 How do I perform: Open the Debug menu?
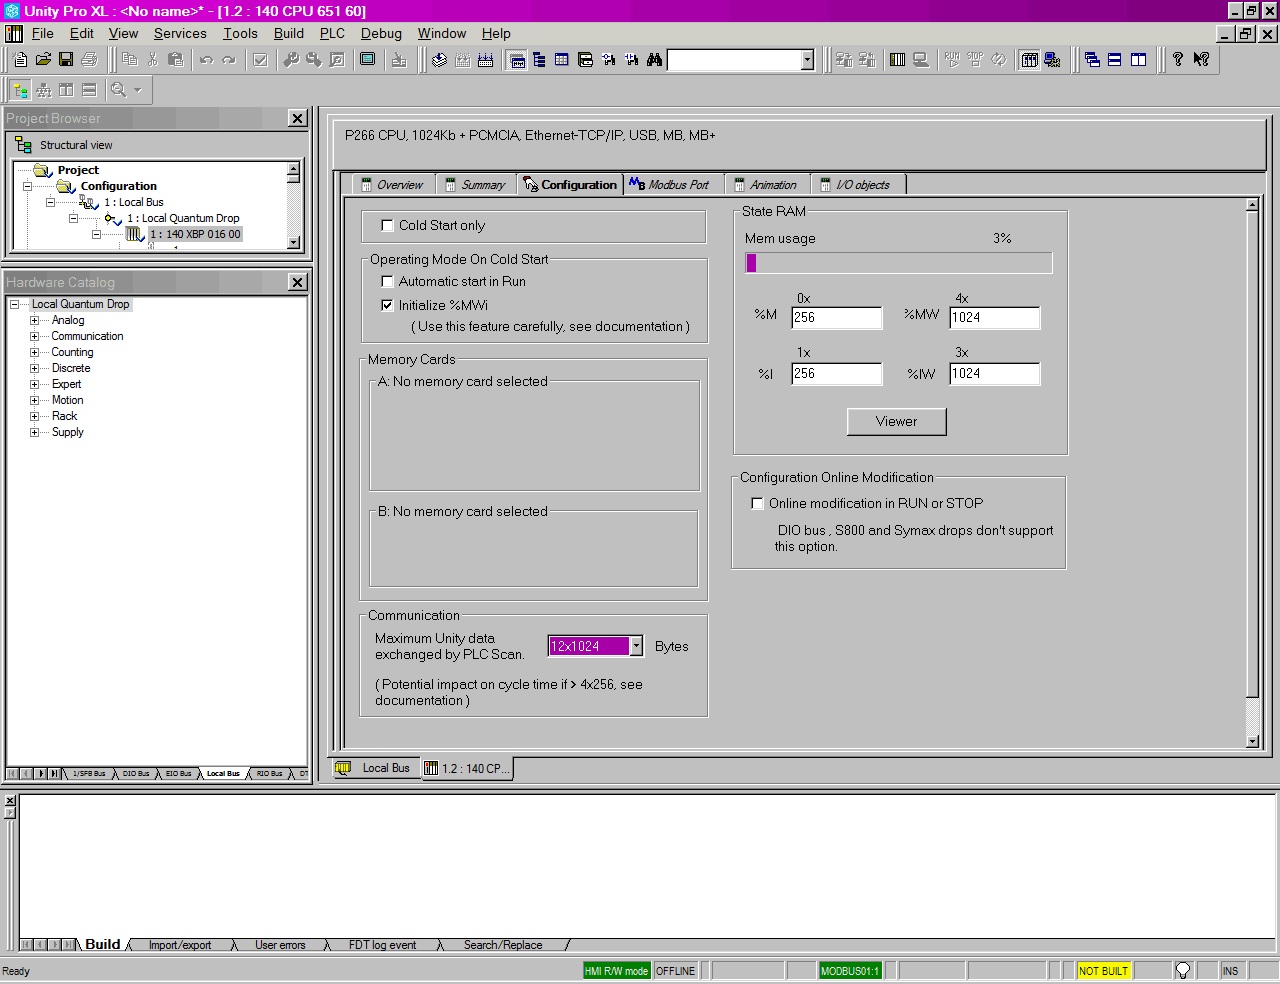coord(381,34)
